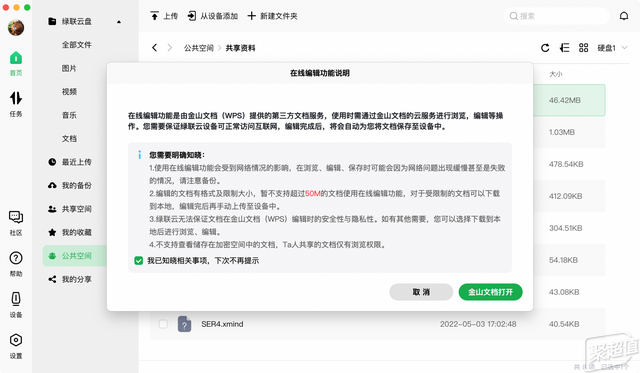This screenshot has height=373, width=640.
Task: Click 从设备添加 add from device
Action: pos(213,16)
